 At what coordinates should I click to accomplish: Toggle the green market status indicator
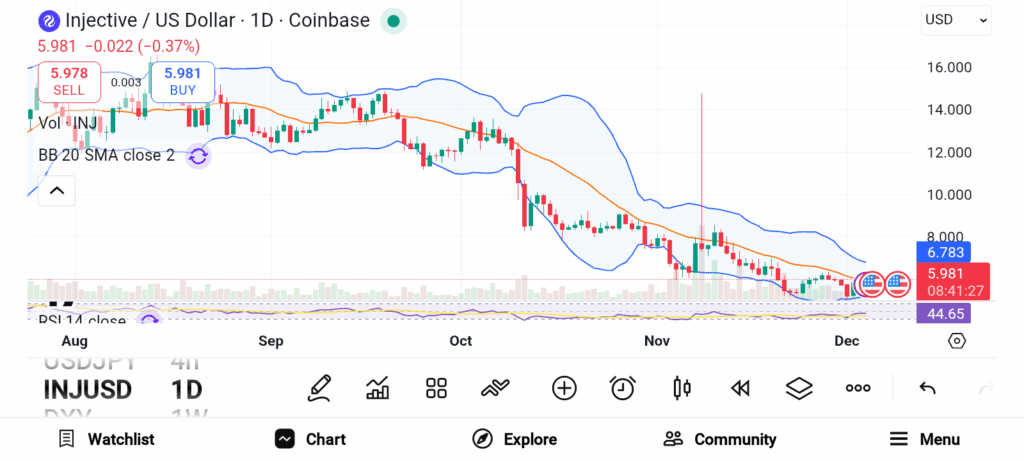(394, 20)
